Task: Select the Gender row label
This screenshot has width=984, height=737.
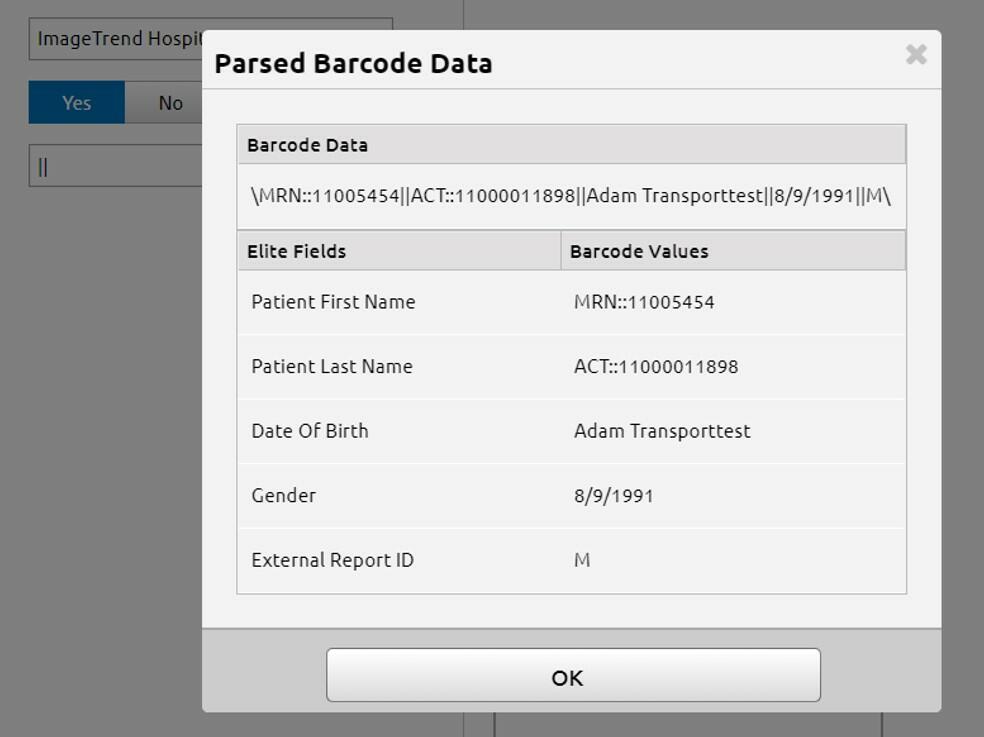Action: tap(284, 495)
